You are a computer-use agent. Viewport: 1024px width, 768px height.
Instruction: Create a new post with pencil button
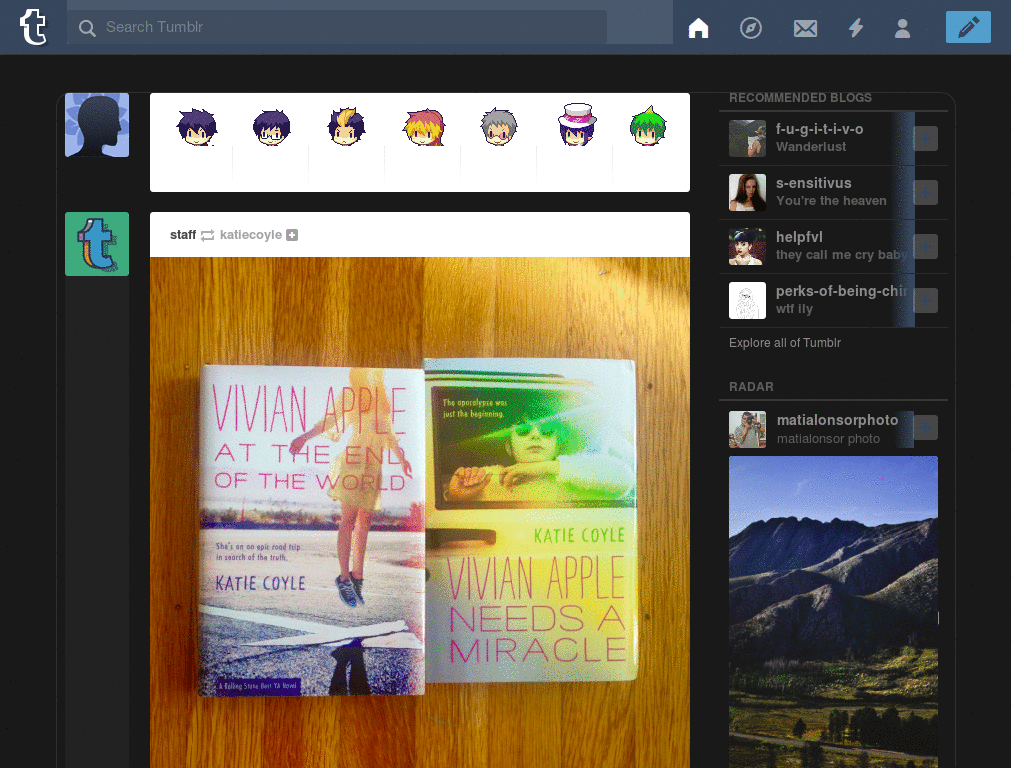(x=968, y=27)
